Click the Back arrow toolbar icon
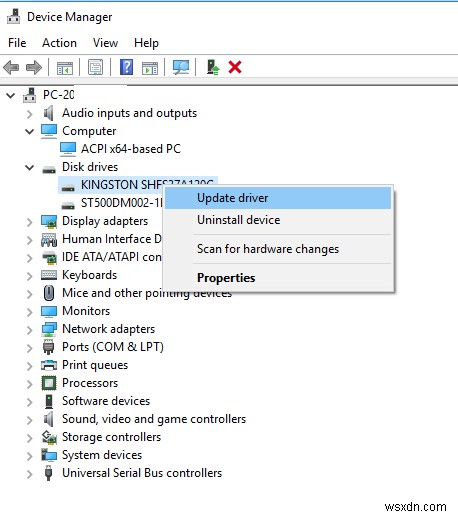The width and height of the screenshot is (458, 517). pyautogui.click(x=11, y=67)
